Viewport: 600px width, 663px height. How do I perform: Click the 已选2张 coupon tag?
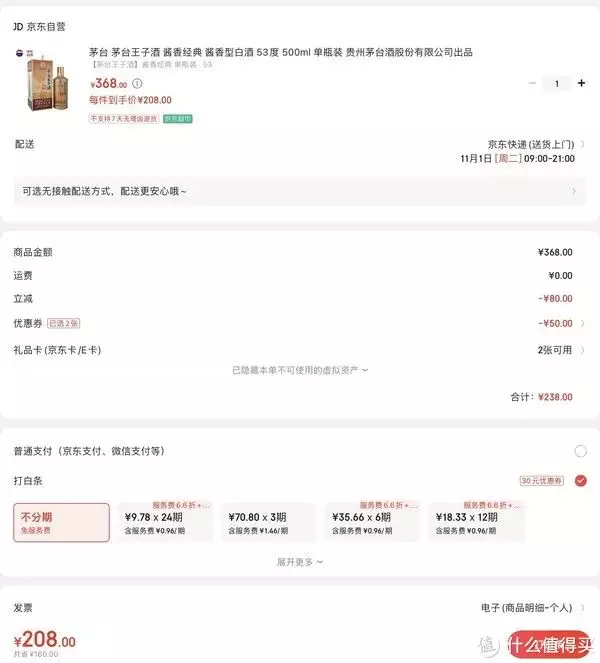pos(63,323)
